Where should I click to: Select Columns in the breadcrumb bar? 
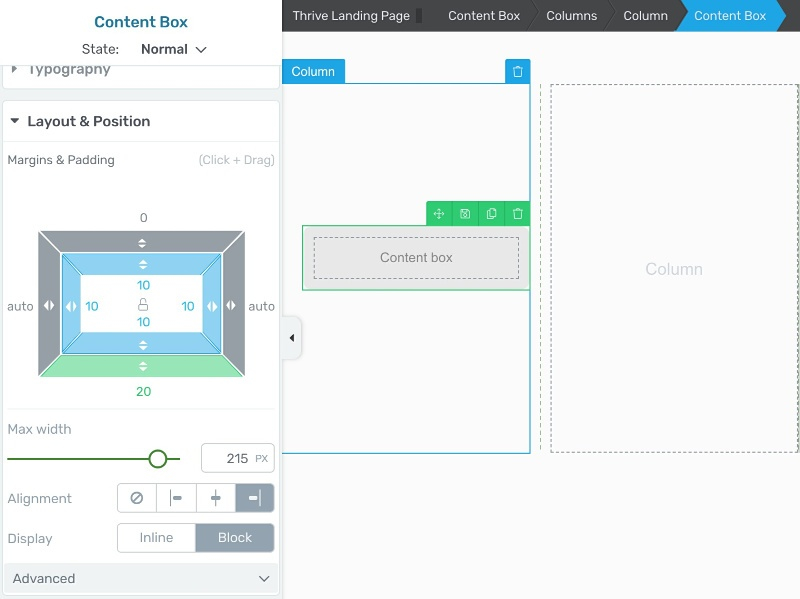[x=571, y=16]
